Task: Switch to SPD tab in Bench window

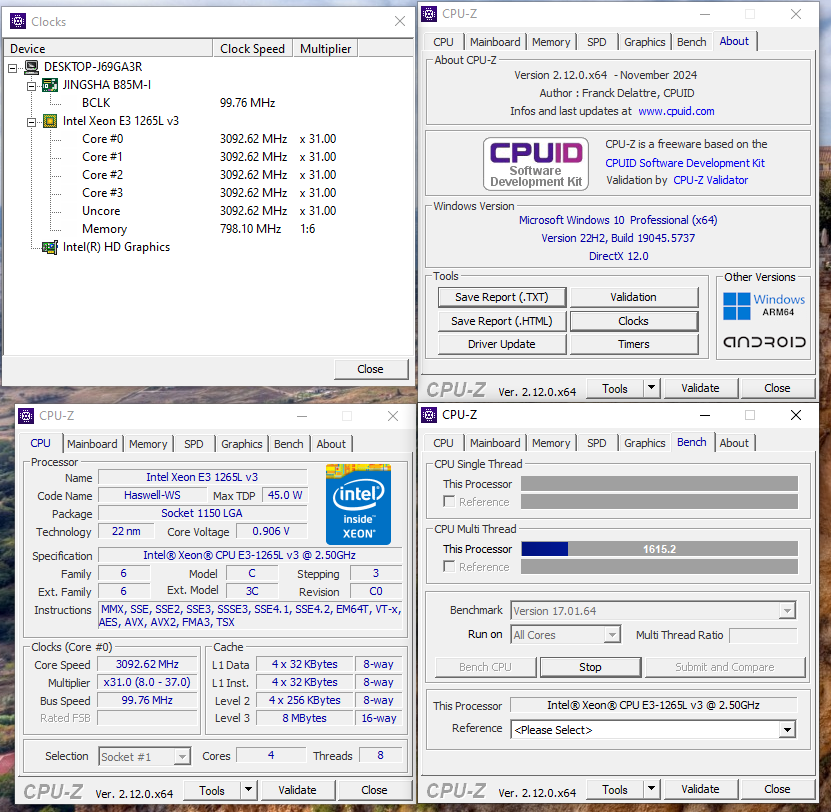Action: pyautogui.click(x=596, y=443)
